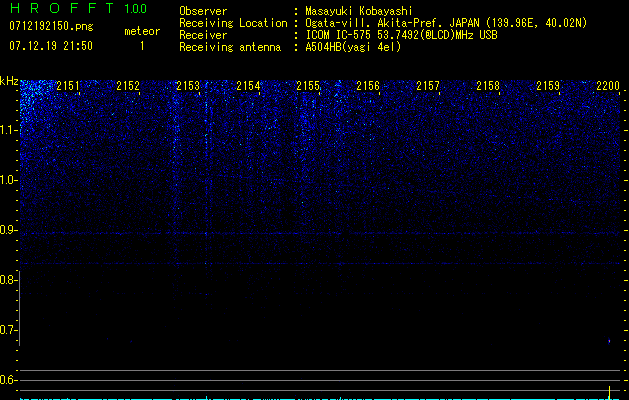Click the 2151 time marker
Image resolution: width=629 pixels, height=400 pixels.
coord(68,86)
